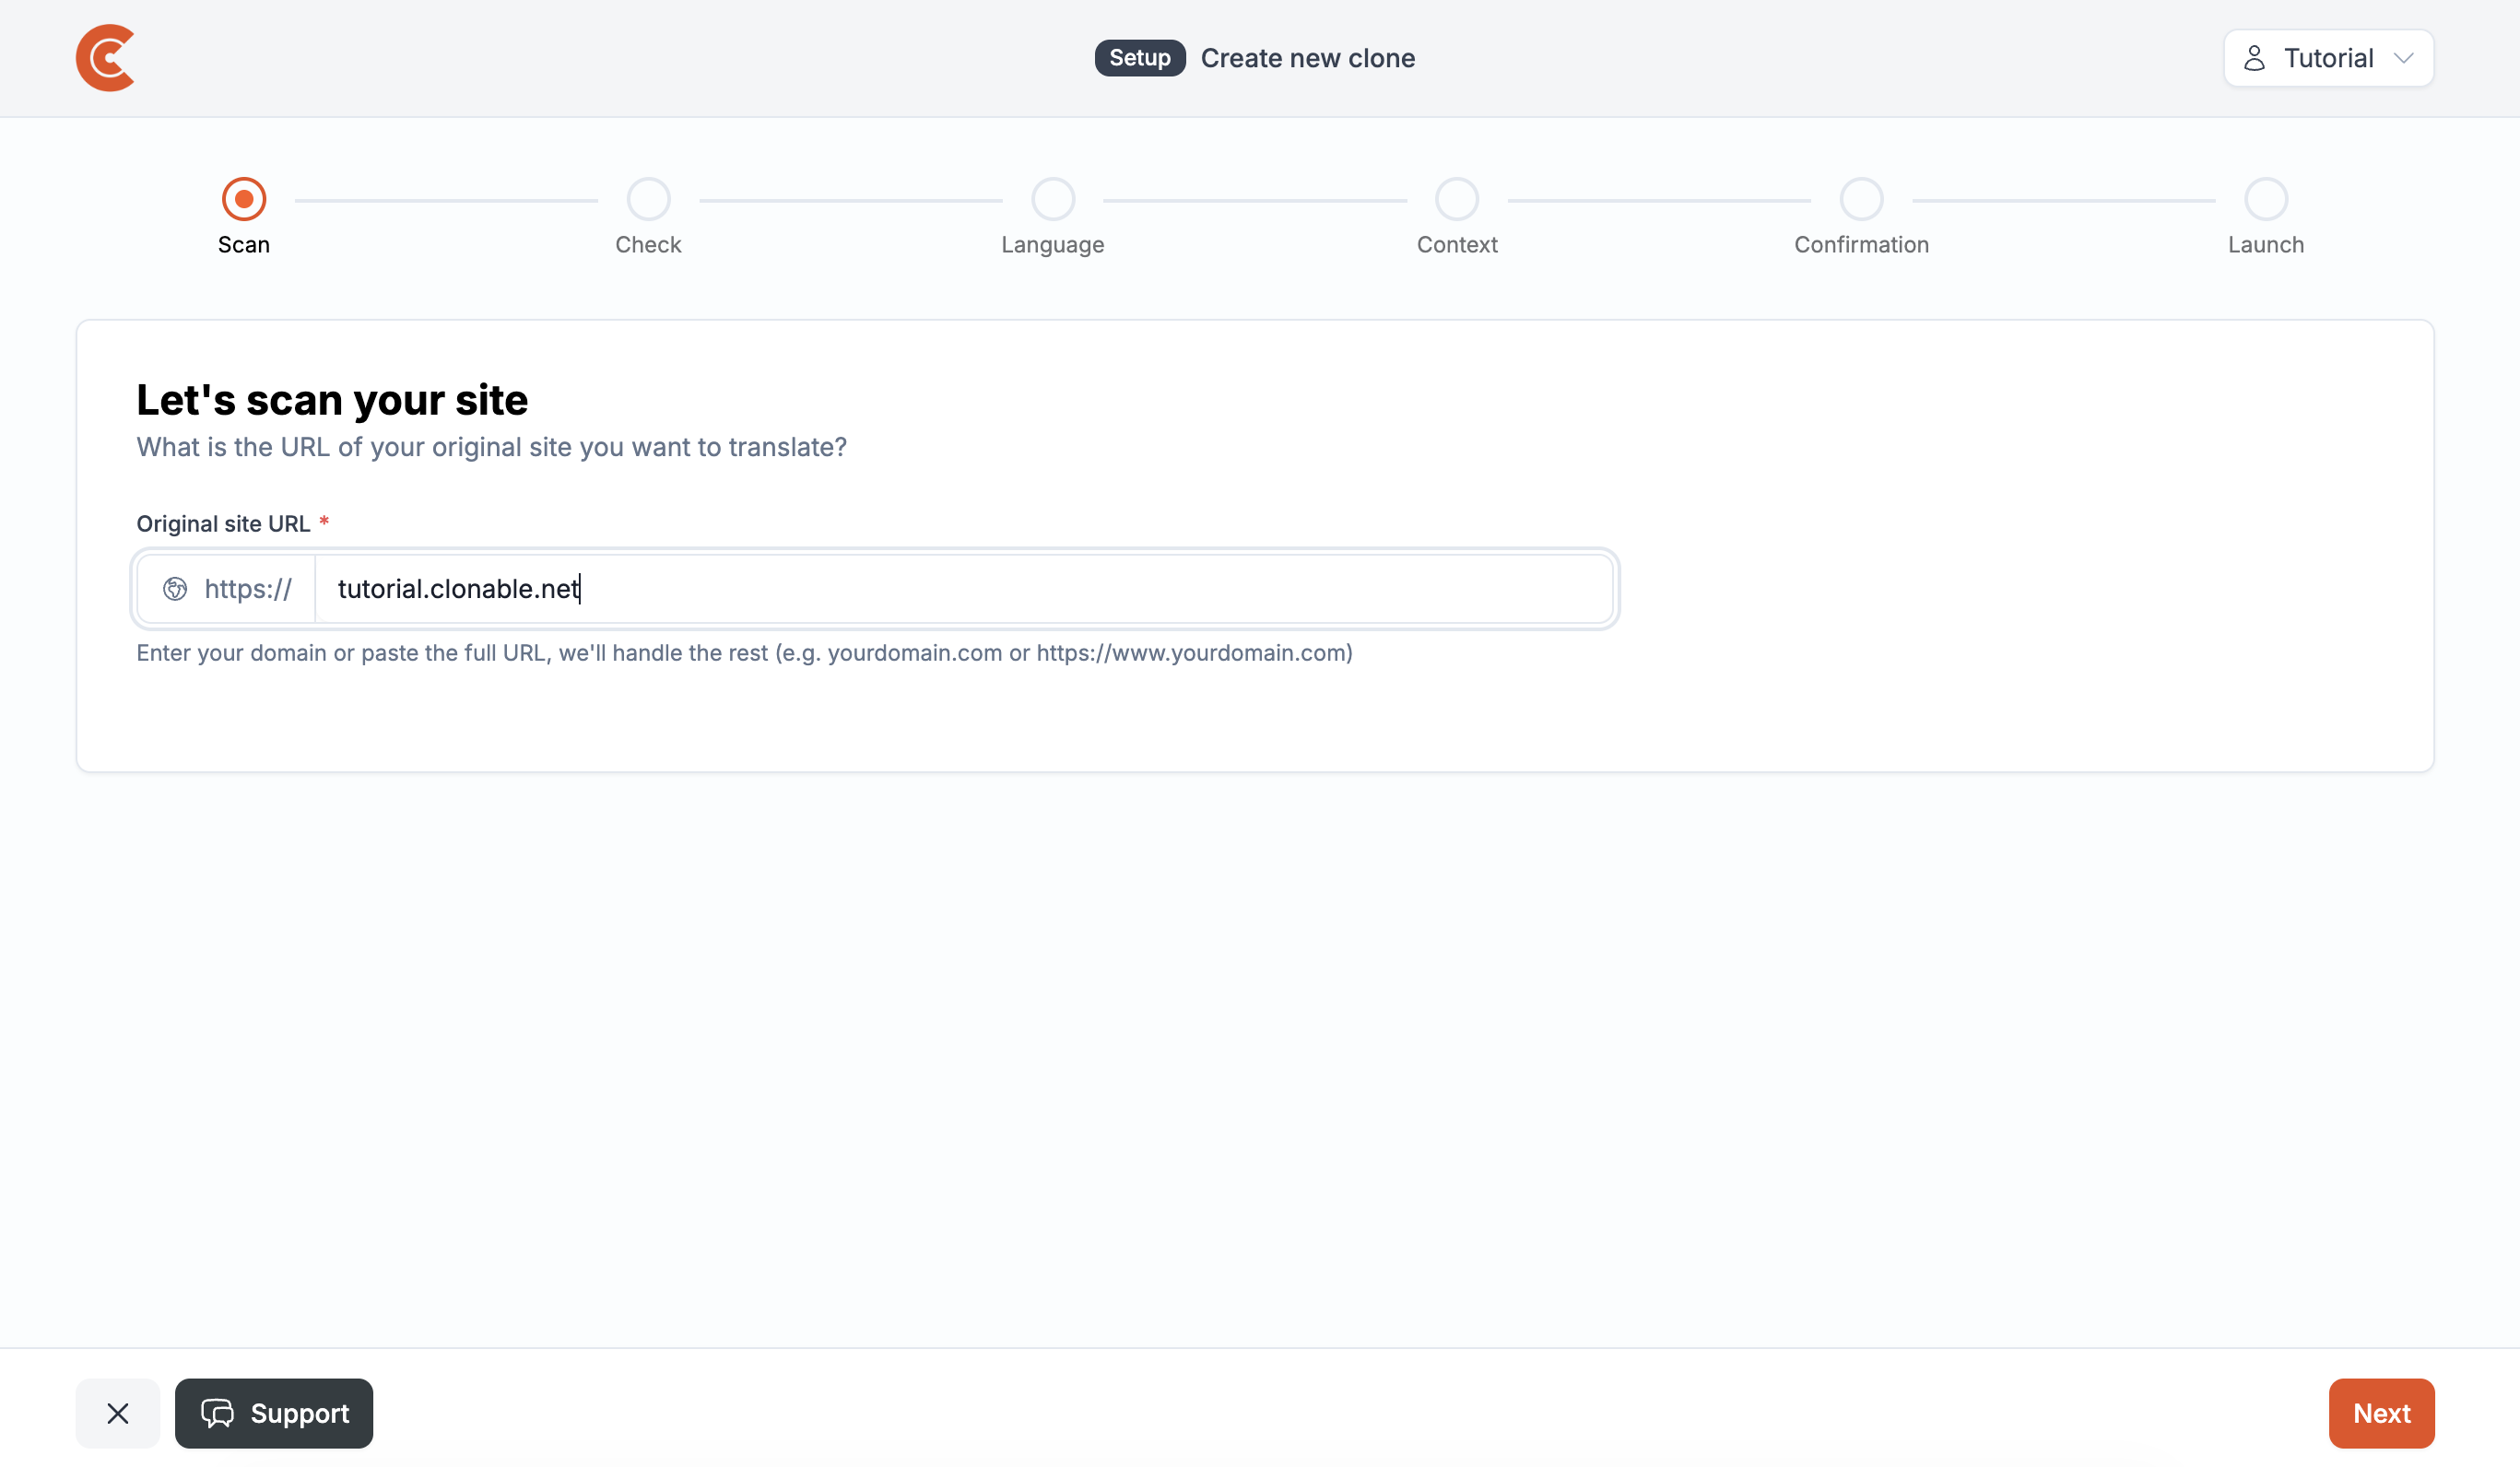The height and width of the screenshot is (1467, 2520).
Task: Click the globe icon before https://
Action: pos(175,589)
